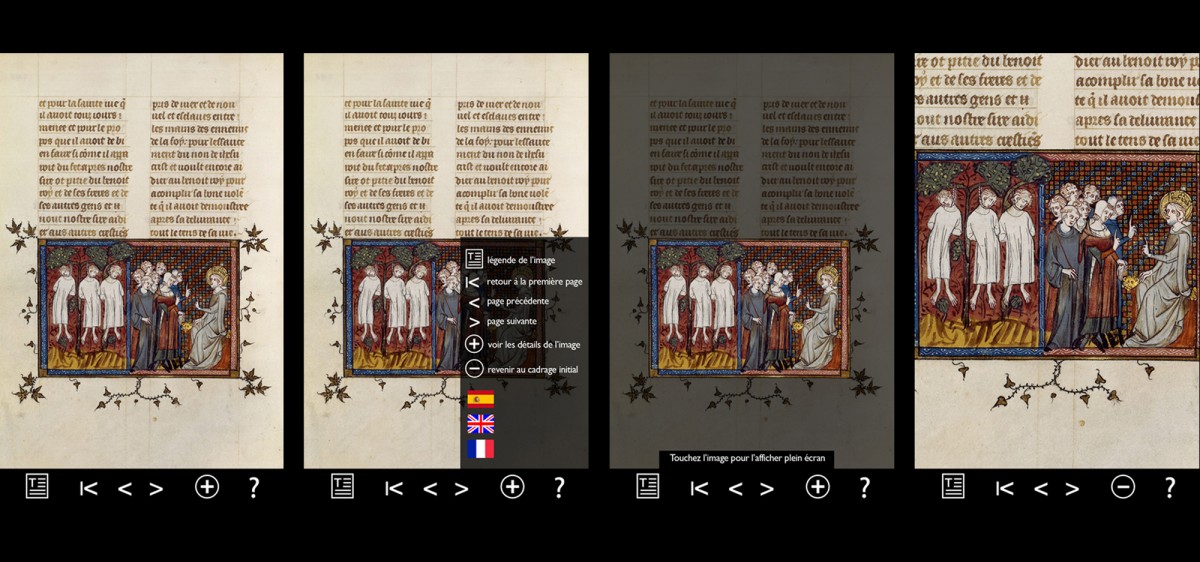1200x562 pixels.
Task: Plus zoom icon on toolbar below help-menu screen
Action: click(x=511, y=487)
